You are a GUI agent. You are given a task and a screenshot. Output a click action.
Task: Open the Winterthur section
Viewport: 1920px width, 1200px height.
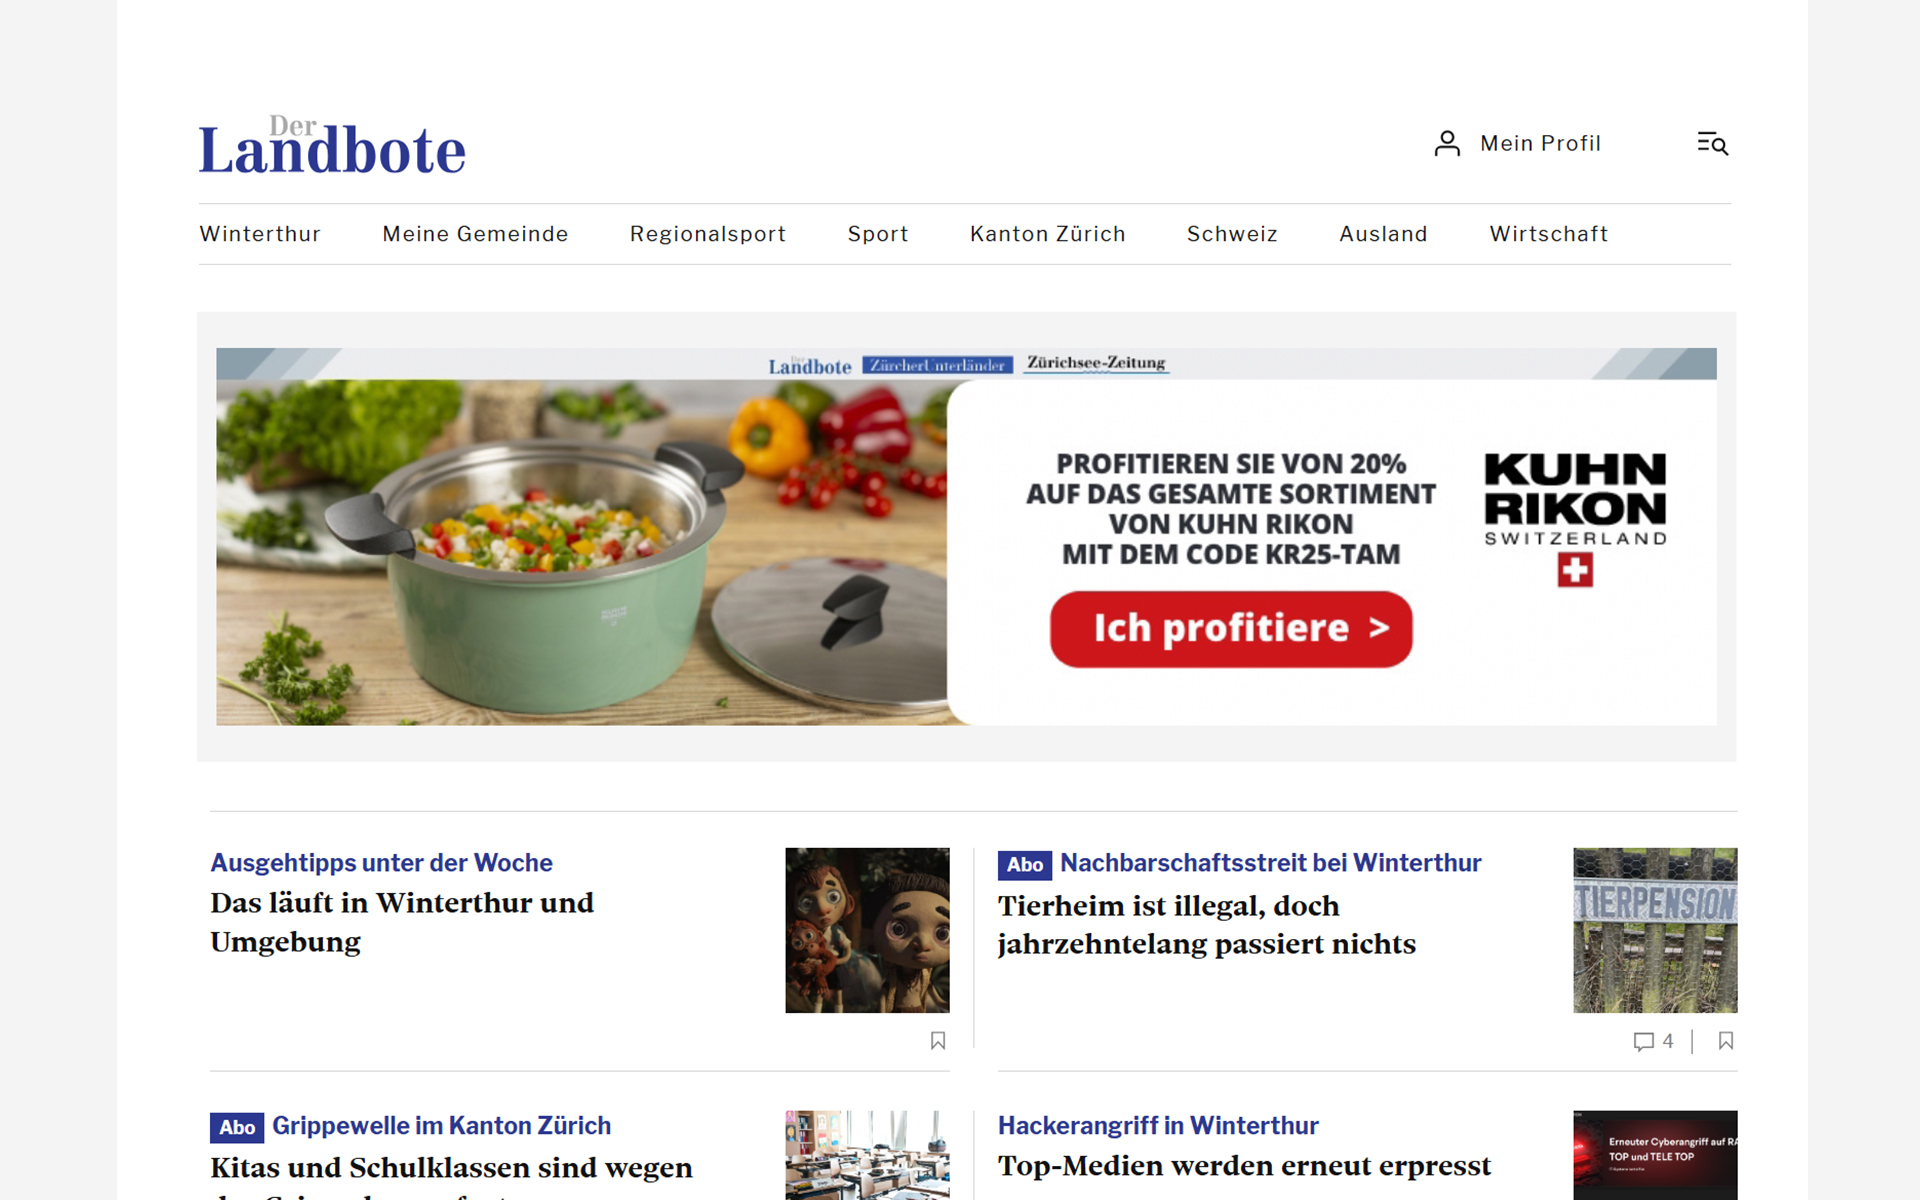coord(260,234)
